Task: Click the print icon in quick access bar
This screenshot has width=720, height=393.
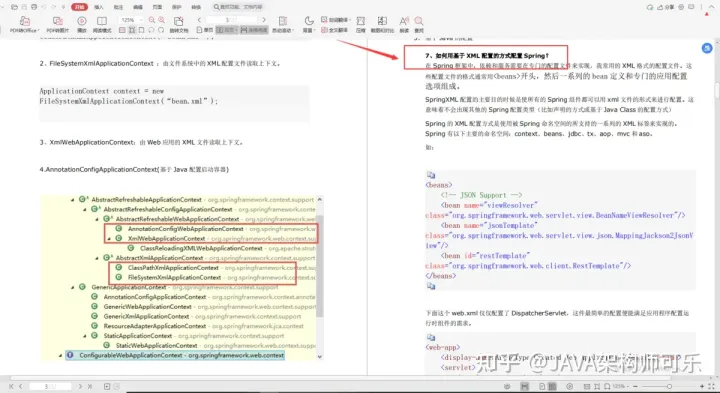Action: tap(34, 7)
